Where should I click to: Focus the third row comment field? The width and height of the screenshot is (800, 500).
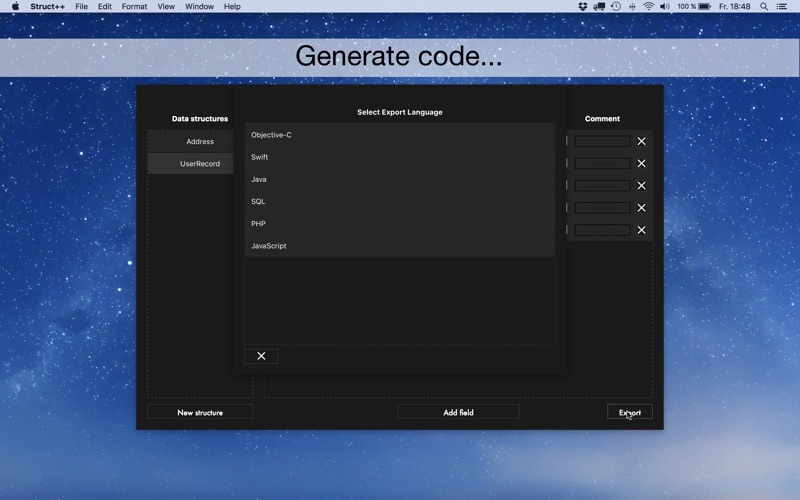point(603,186)
